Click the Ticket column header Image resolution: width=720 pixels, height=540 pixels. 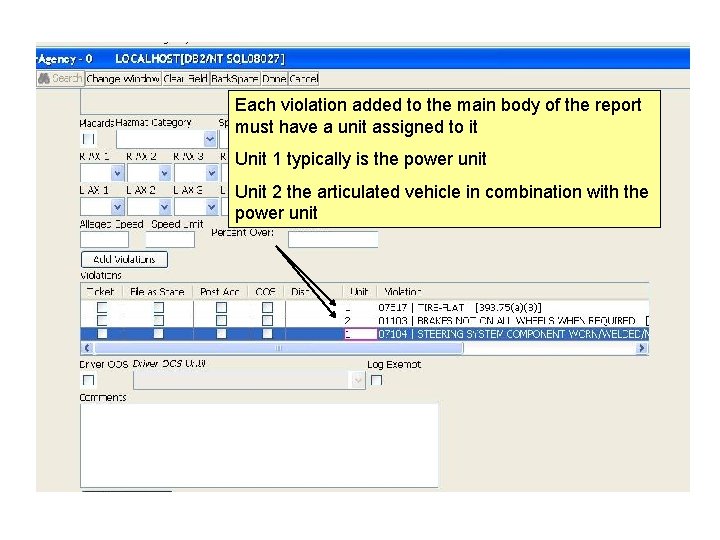click(x=101, y=292)
